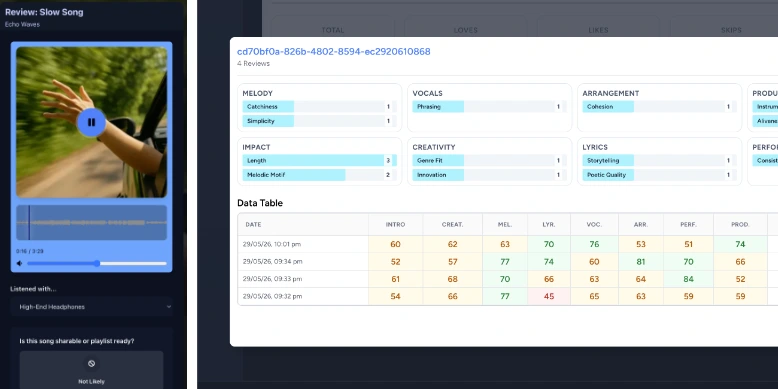This screenshot has width=778, height=389.
Task: Click the Catchiness bar in Melody
Action: pos(319,107)
